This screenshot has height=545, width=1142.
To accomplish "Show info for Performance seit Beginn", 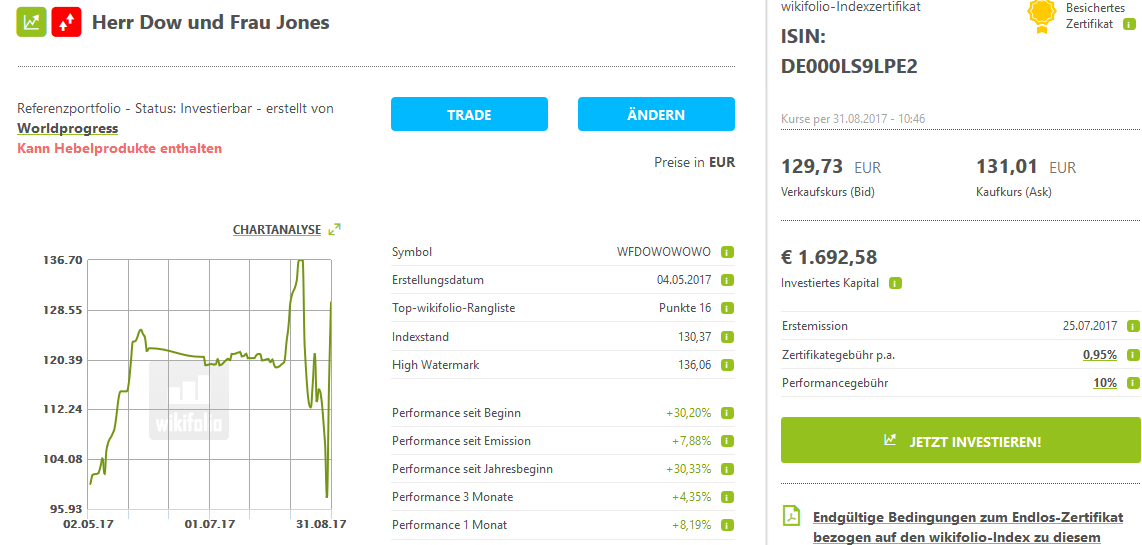I will coord(728,413).
